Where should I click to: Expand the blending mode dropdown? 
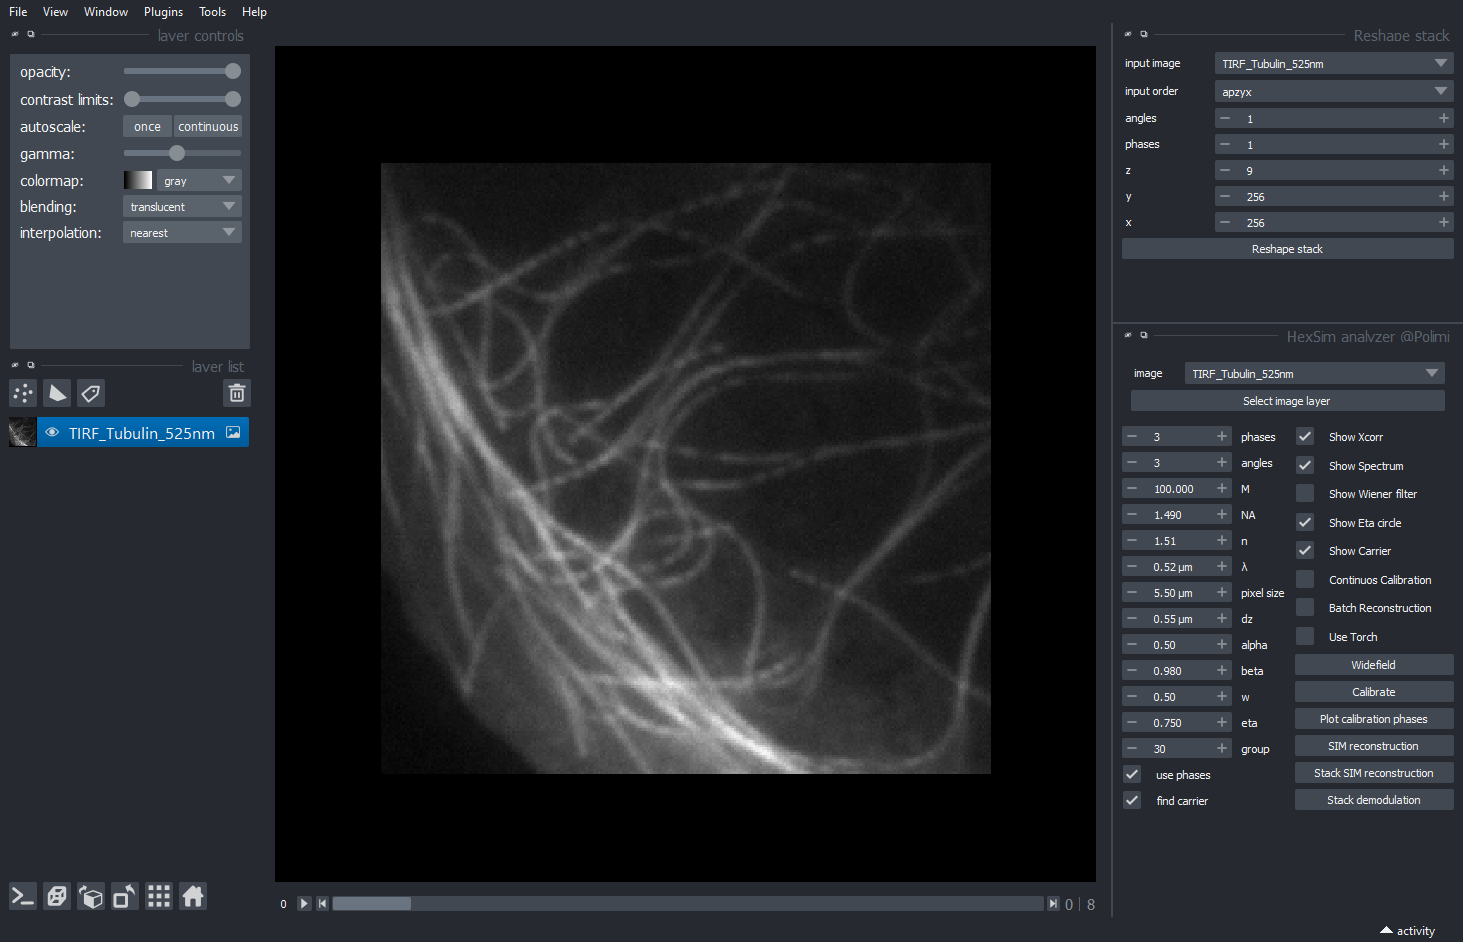click(182, 207)
